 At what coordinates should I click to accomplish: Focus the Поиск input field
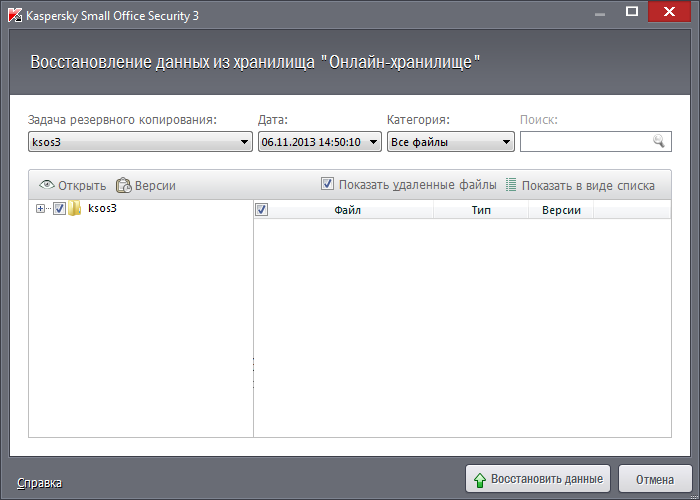tap(596, 142)
